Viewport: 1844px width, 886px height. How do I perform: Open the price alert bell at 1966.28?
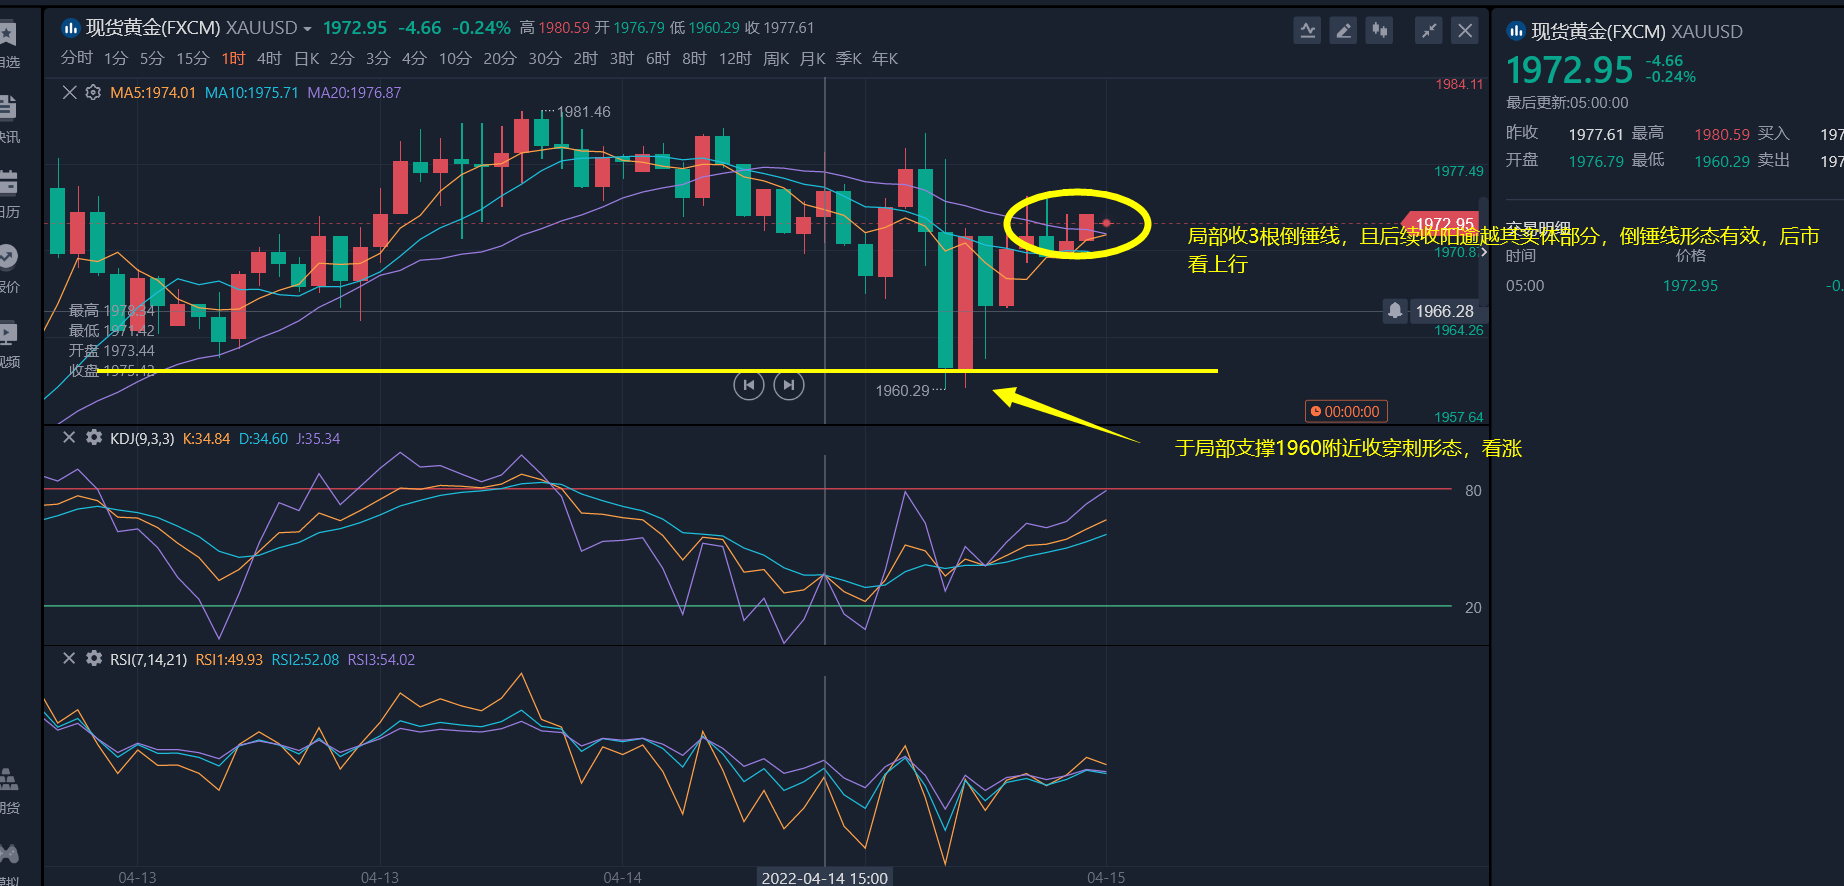click(1395, 311)
